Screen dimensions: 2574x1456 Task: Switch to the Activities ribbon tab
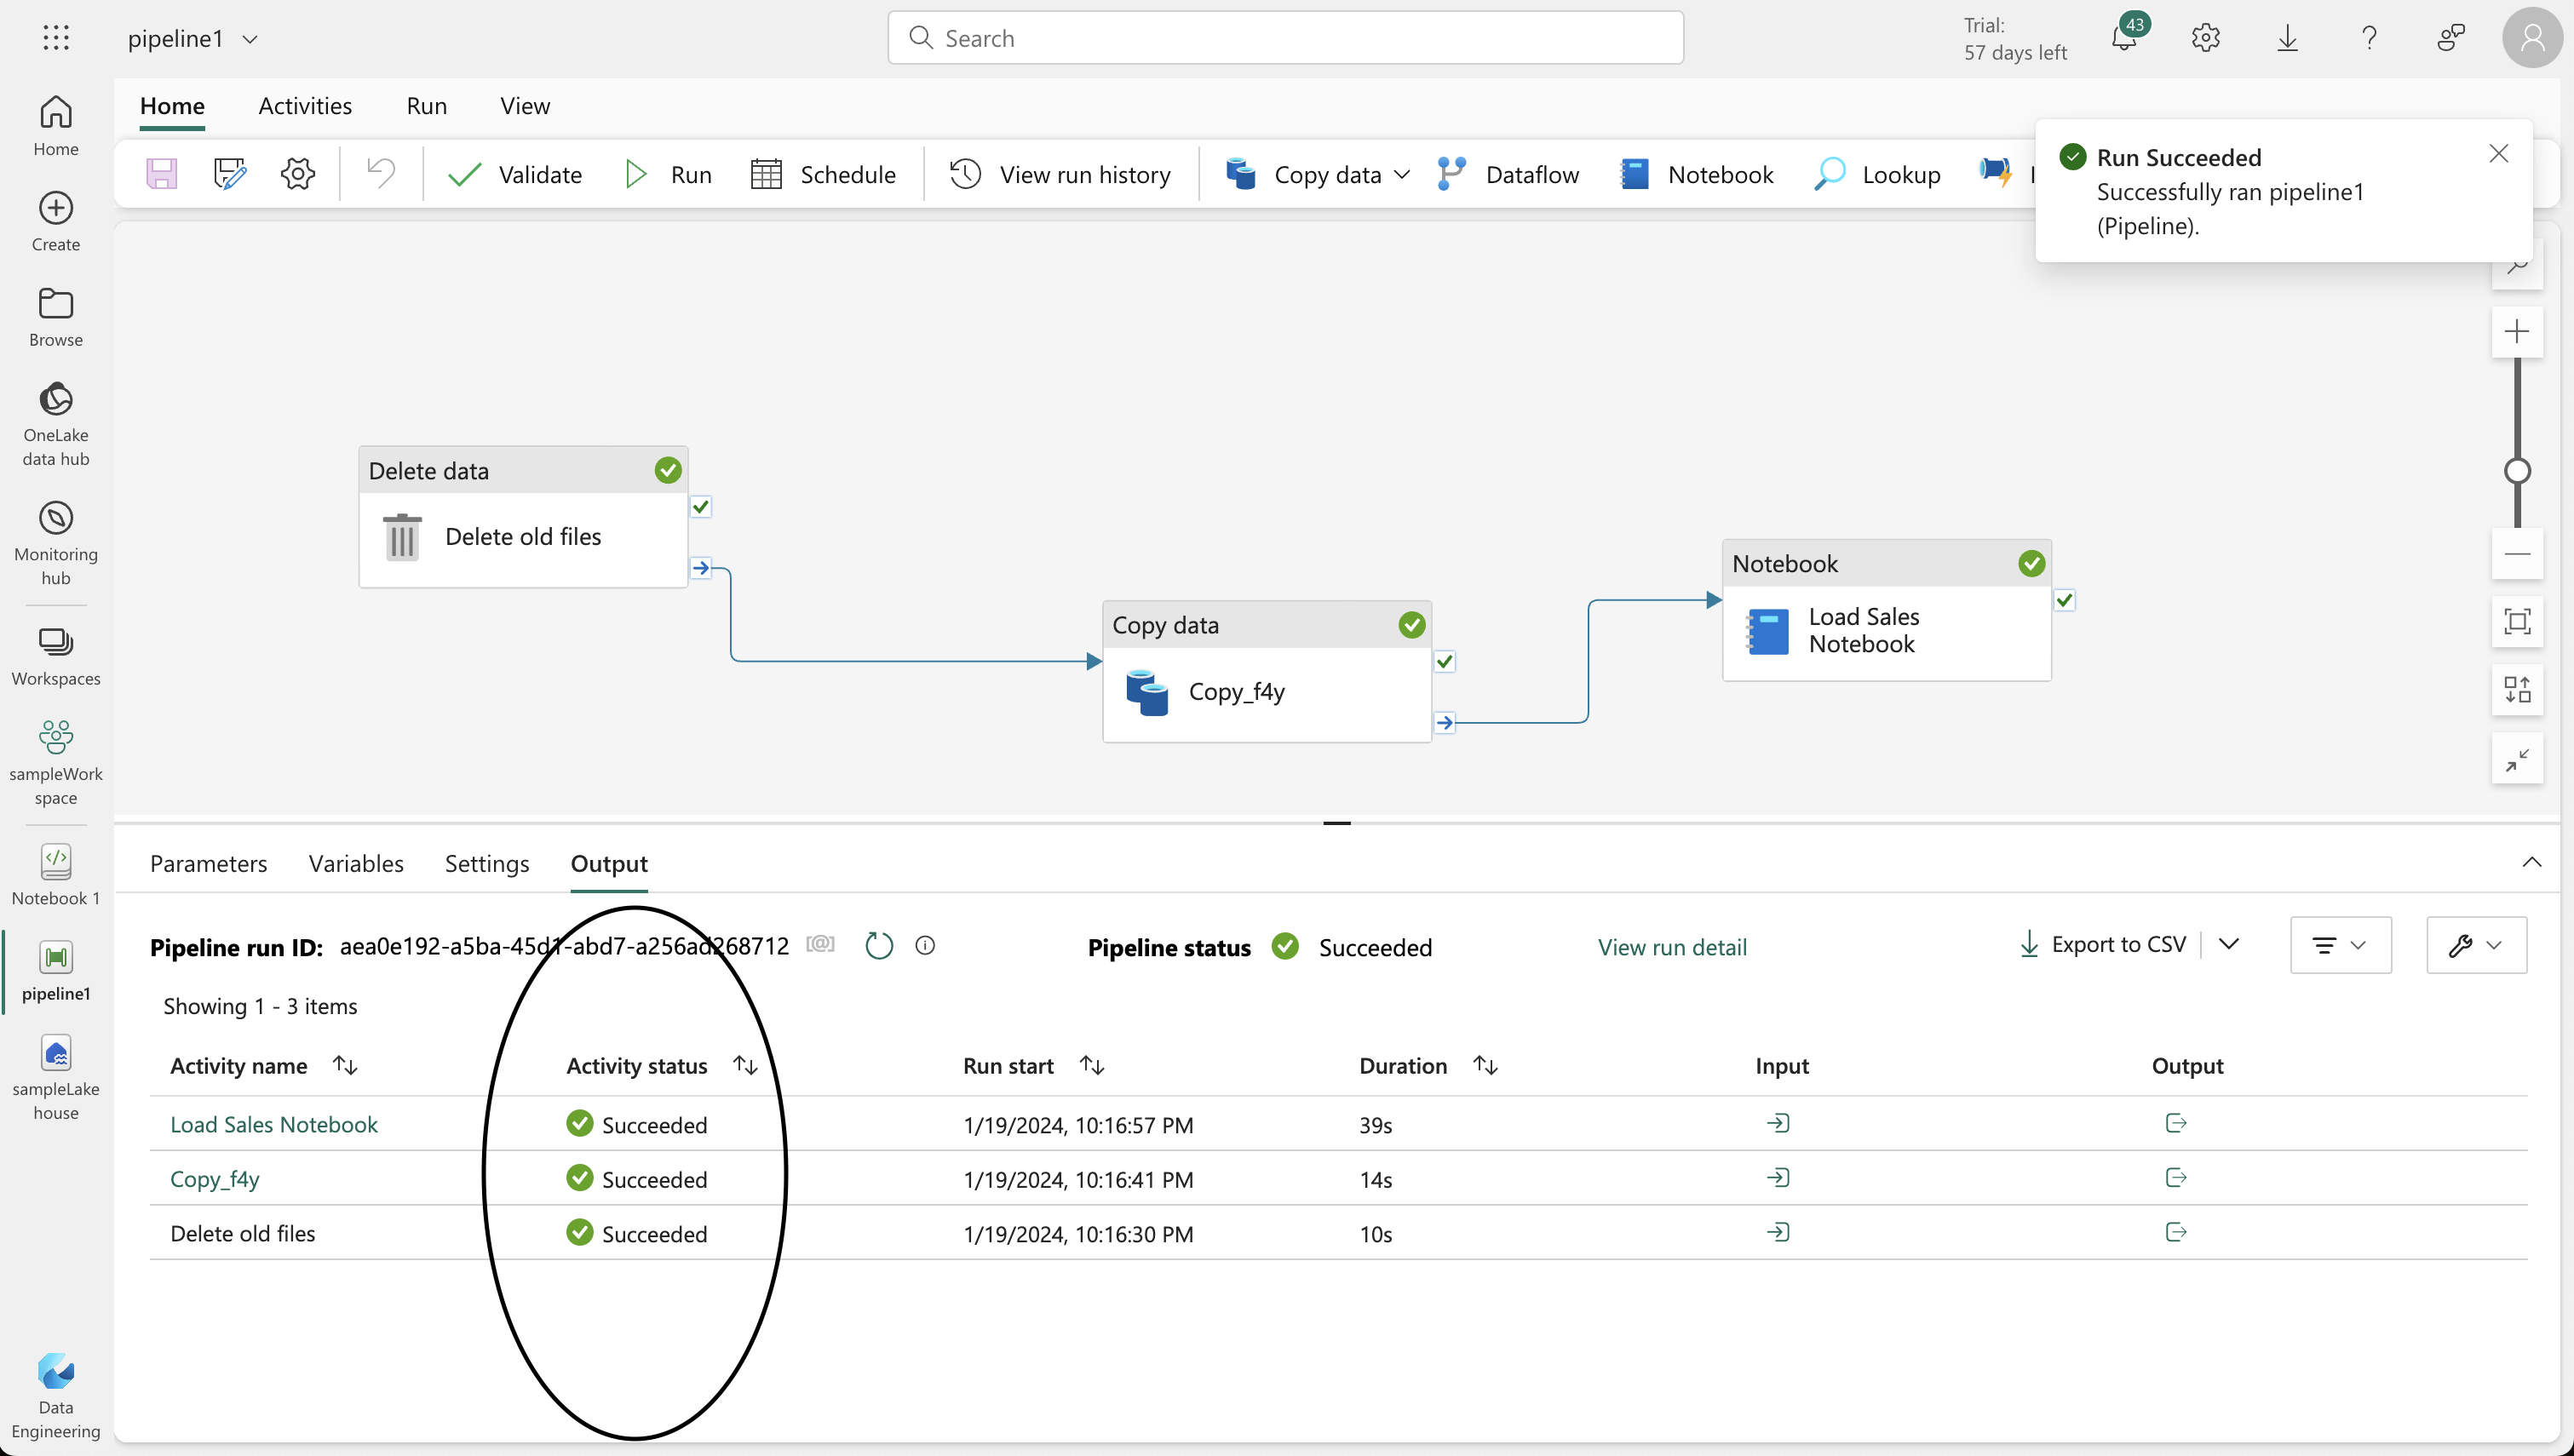pyautogui.click(x=305, y=106)
